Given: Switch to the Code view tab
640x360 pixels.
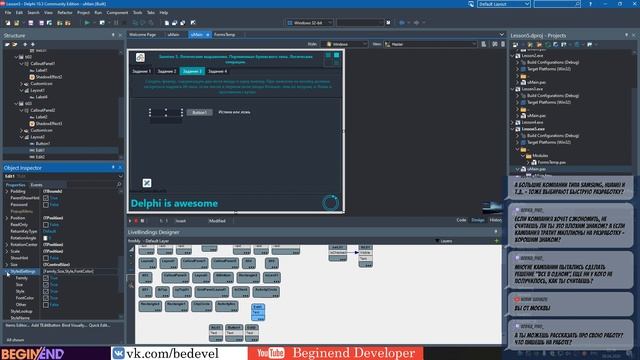Looking at the screenshot, I should [x=461, y=220].
